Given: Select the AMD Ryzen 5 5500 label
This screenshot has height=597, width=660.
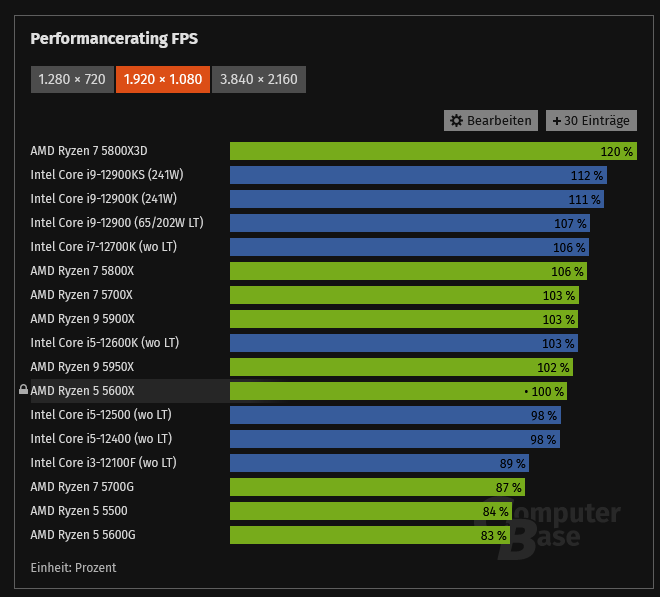Looking at the screenshot, I should point(79,511).
